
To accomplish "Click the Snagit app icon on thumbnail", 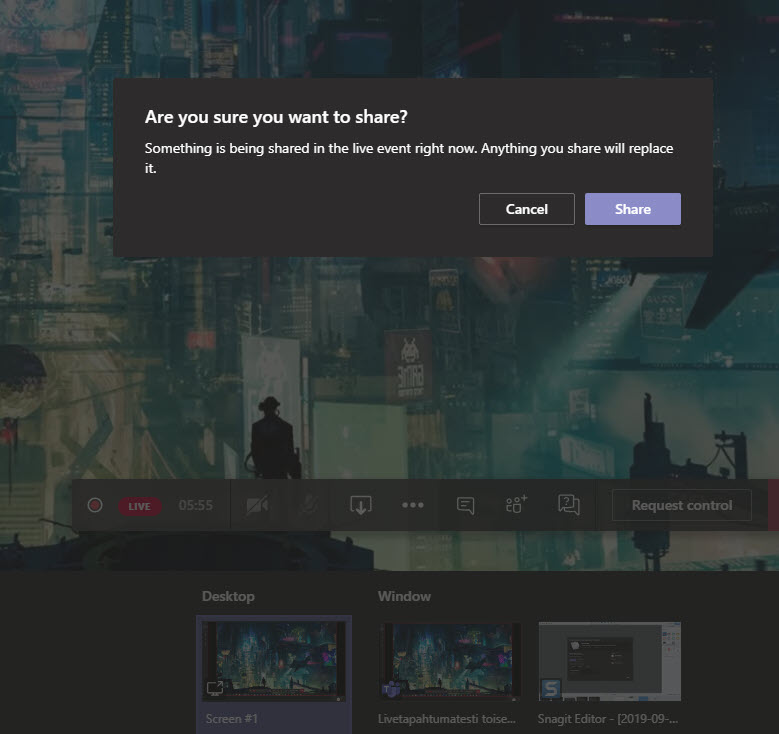I will 550,688.
